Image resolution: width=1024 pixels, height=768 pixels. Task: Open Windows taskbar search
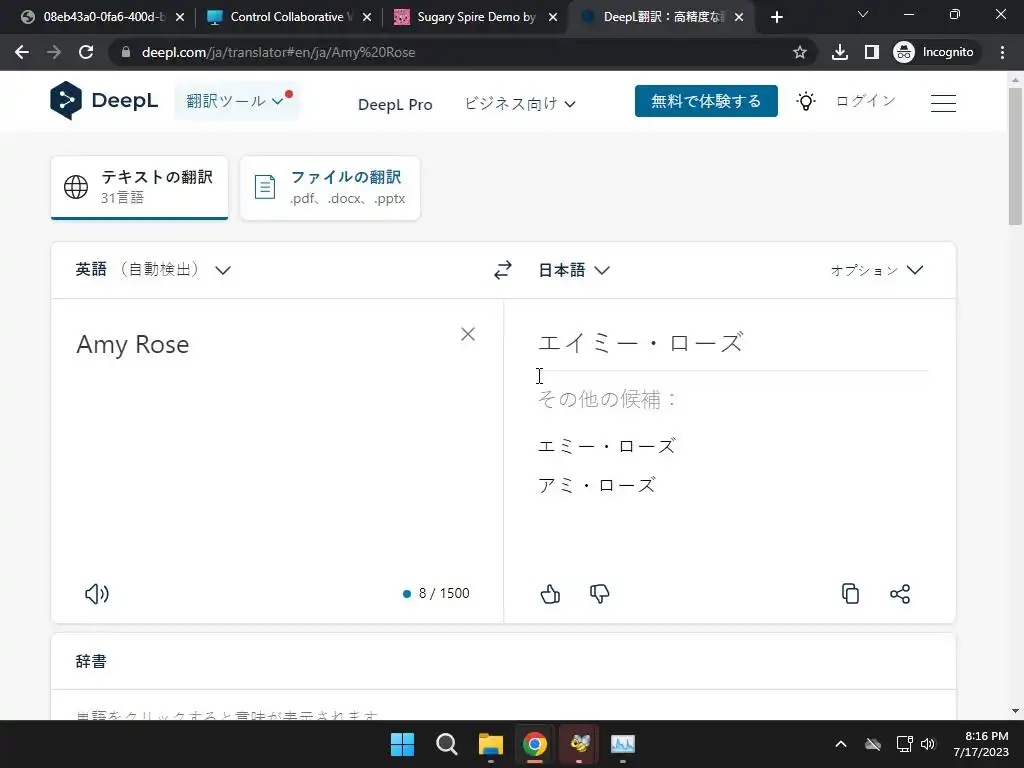(447, 744)
